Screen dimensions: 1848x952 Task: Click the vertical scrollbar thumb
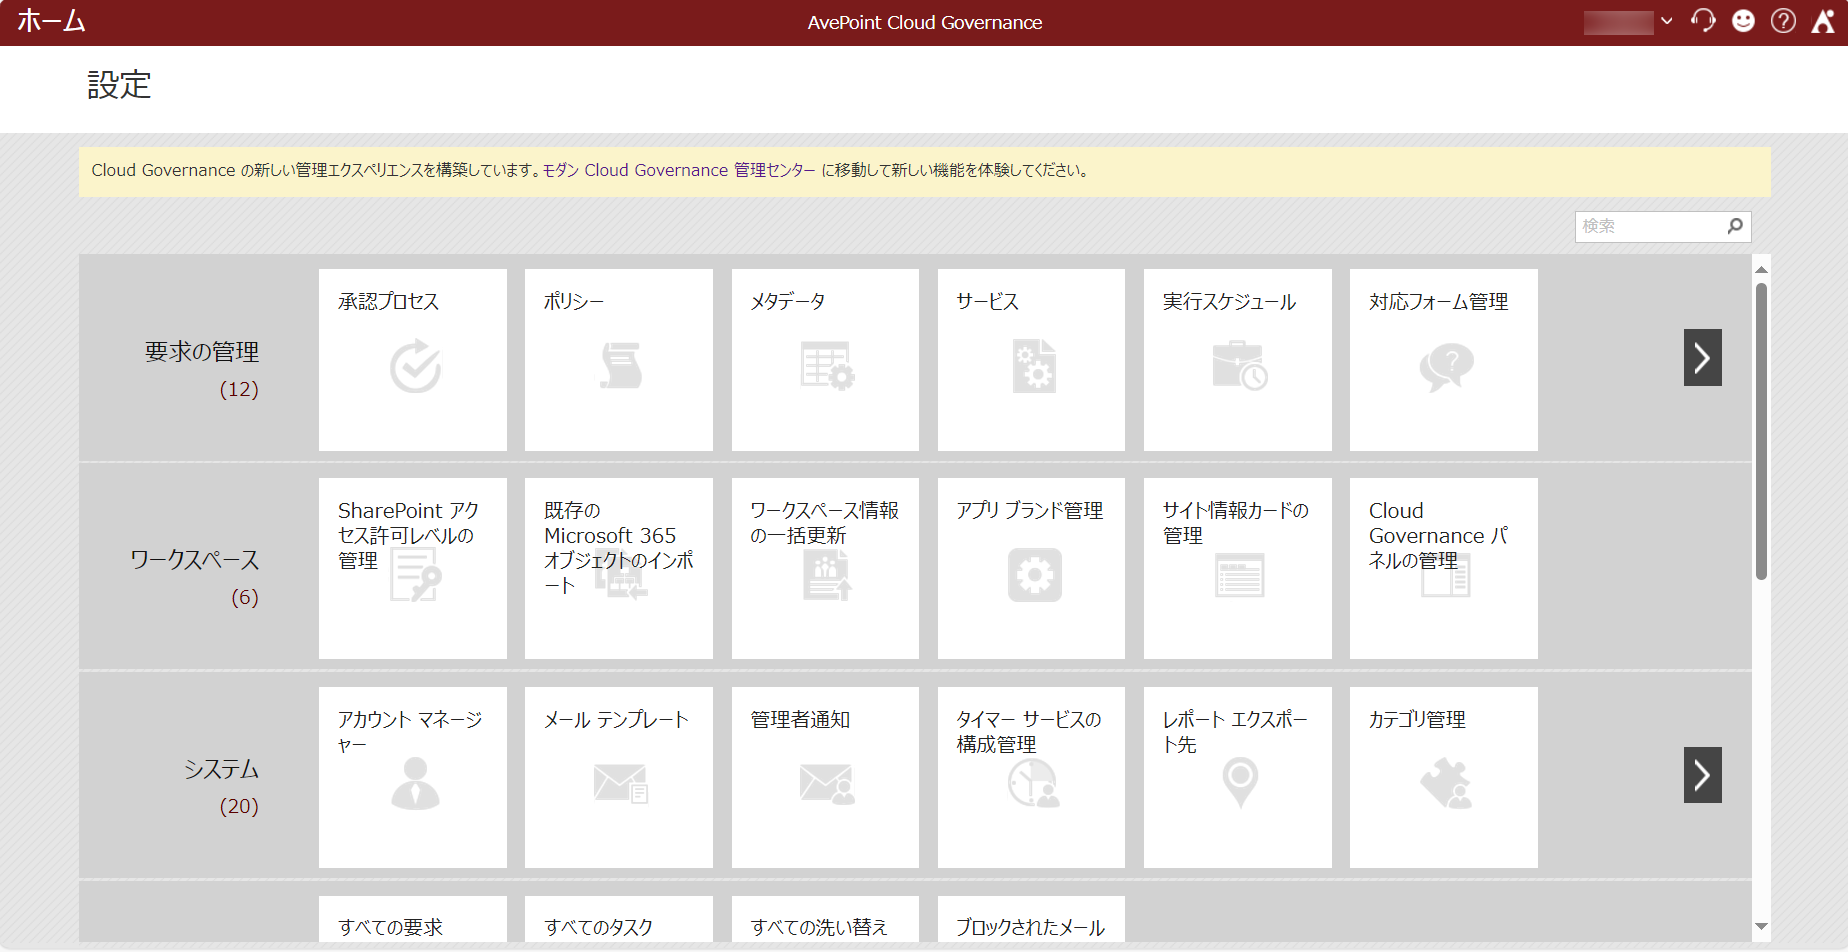1761,431
